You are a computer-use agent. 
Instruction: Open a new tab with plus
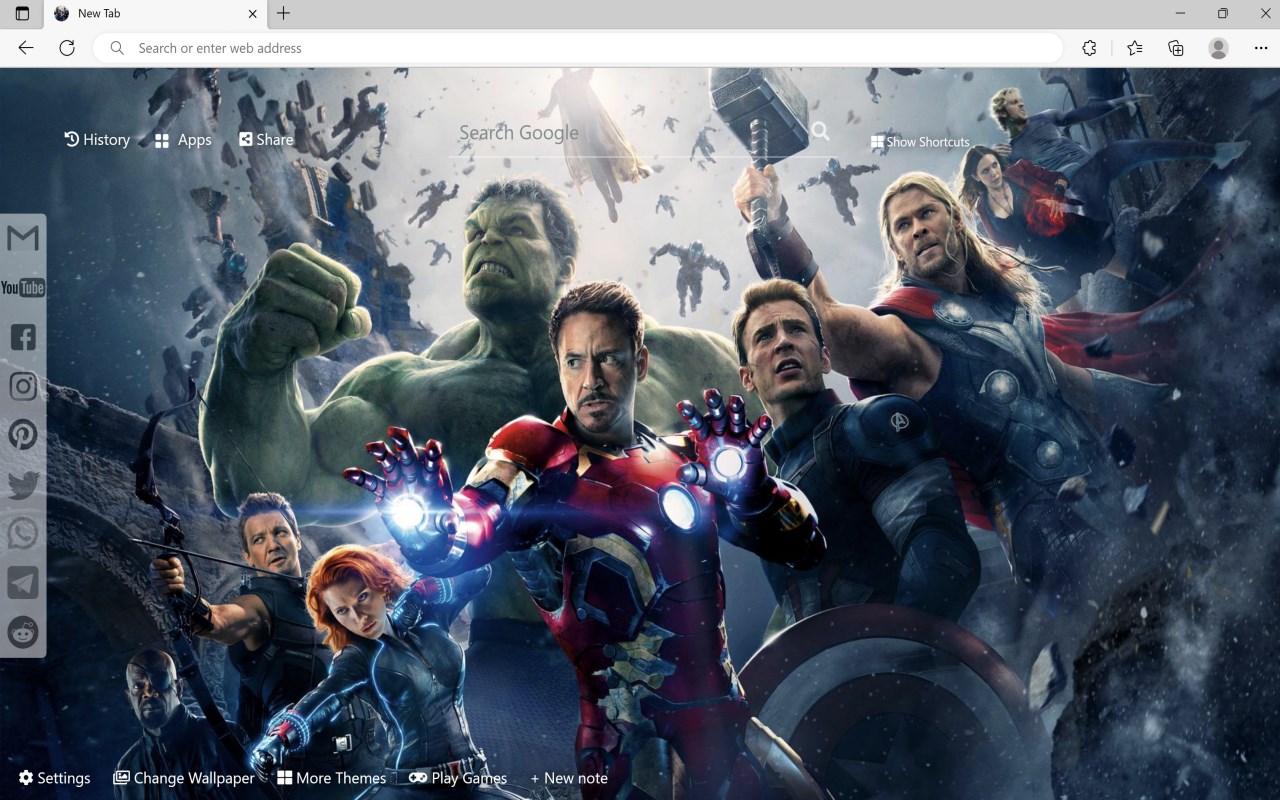pos(284,13)
